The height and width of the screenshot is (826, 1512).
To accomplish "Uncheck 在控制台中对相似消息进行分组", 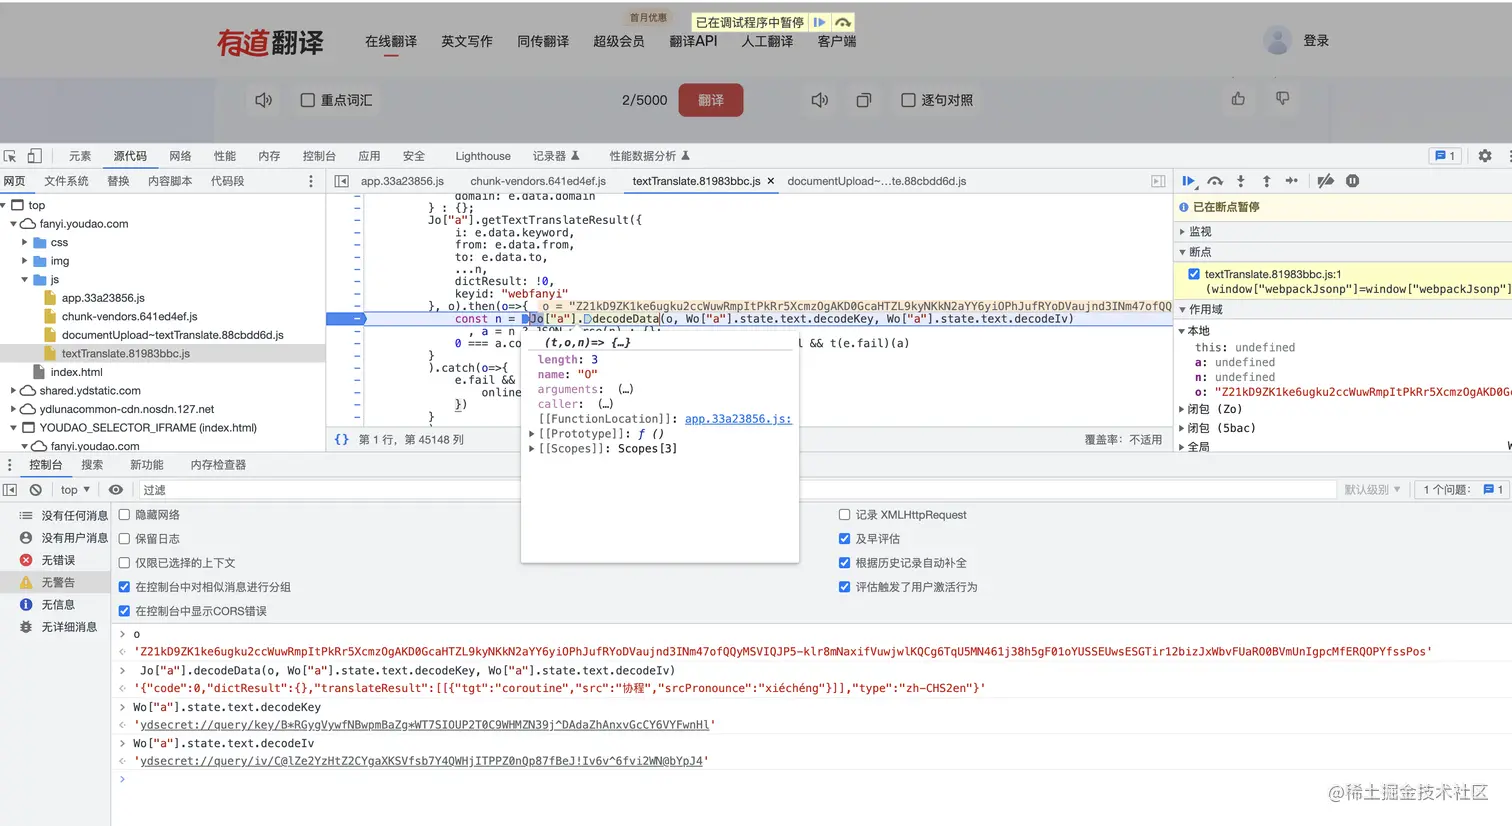I will [x=125, y=587].
